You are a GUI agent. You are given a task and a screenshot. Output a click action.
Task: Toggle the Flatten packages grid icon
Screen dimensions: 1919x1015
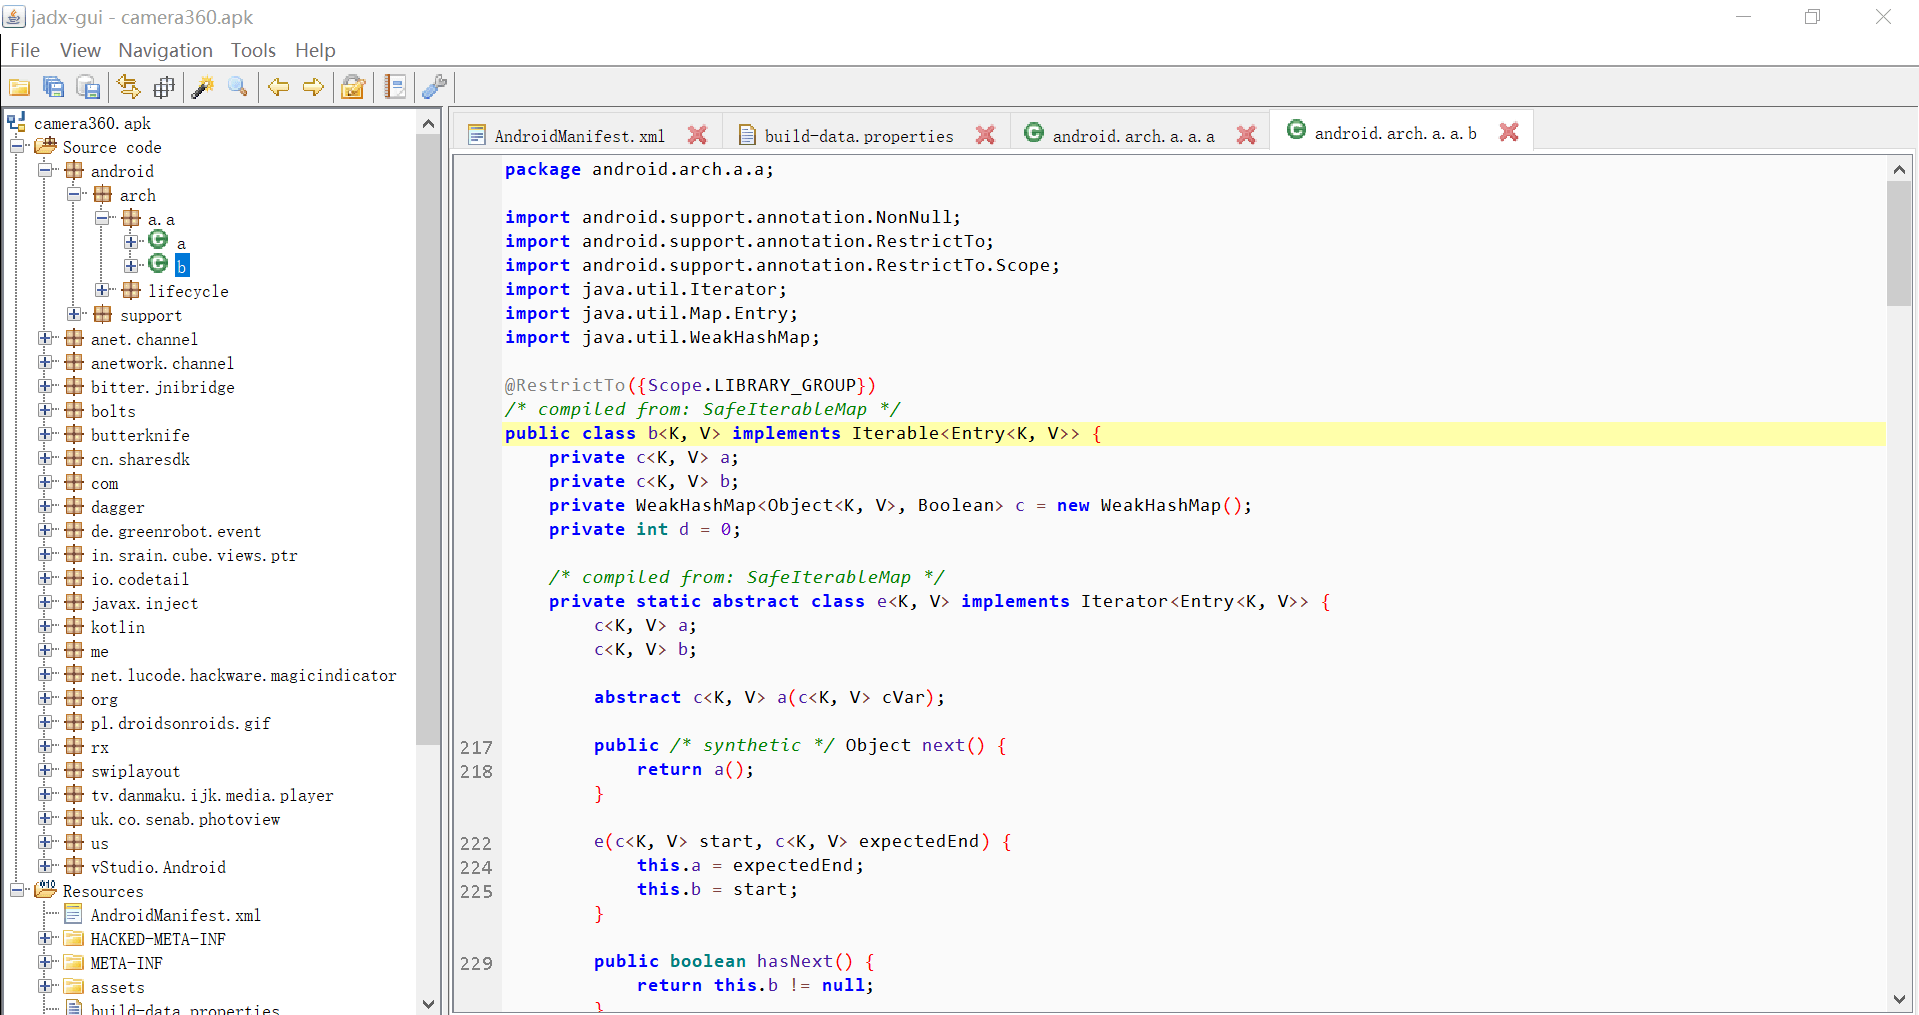click(x=164, y=88)
